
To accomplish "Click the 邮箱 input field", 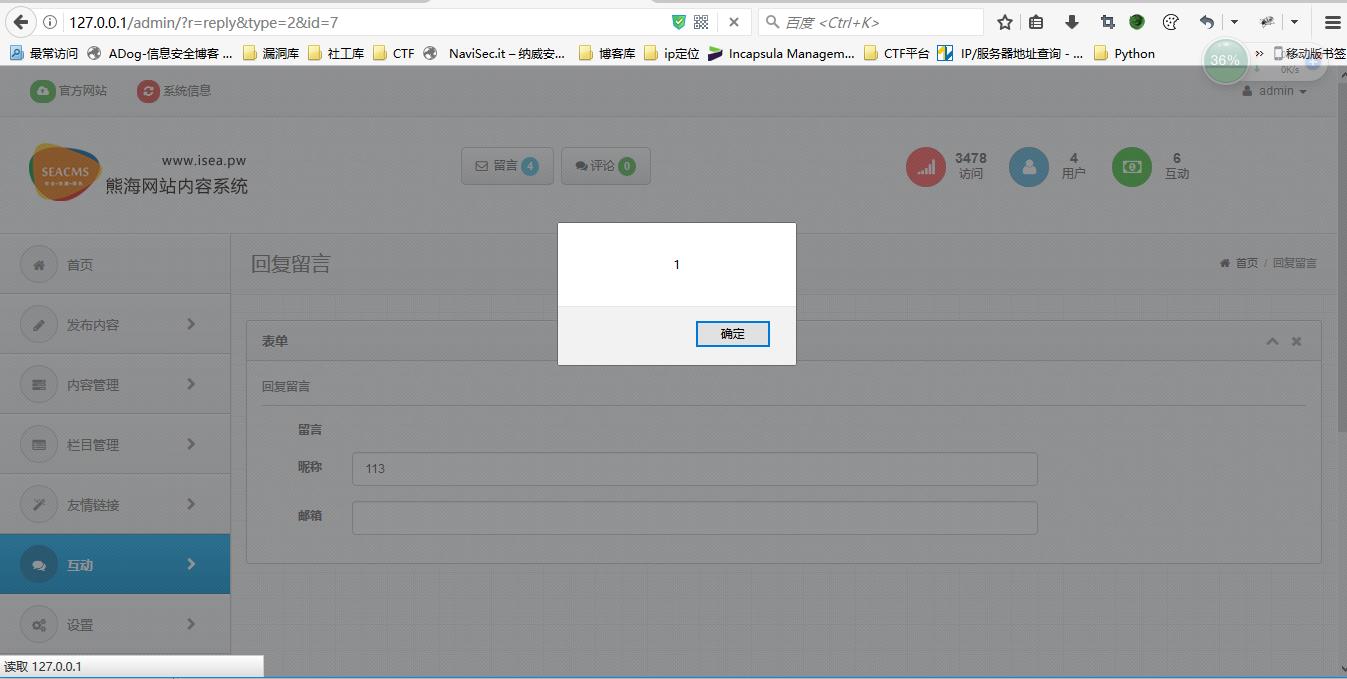I will click(695, 518).
